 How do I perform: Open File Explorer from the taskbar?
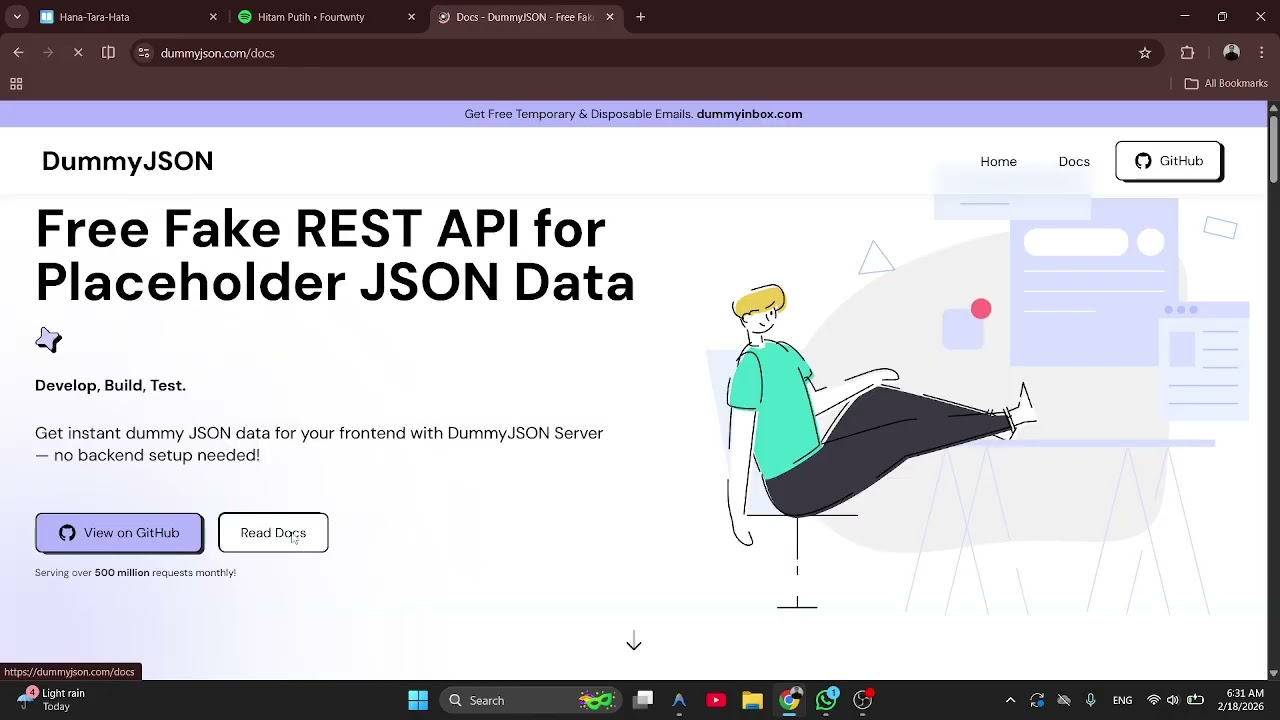pos(752,700)
